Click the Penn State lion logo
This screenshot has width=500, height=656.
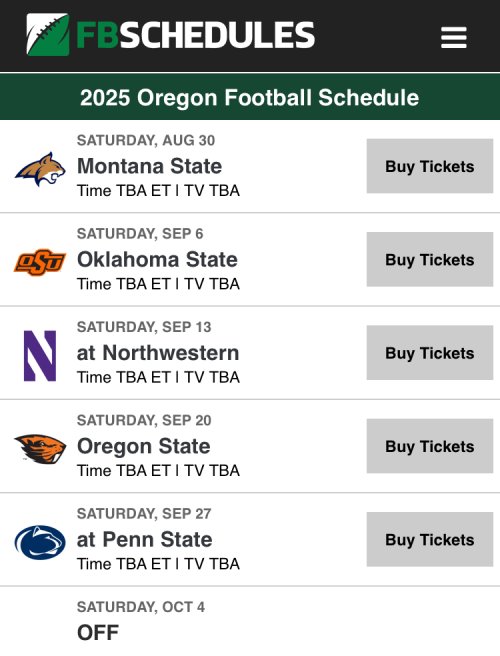[x=40, y=542]
